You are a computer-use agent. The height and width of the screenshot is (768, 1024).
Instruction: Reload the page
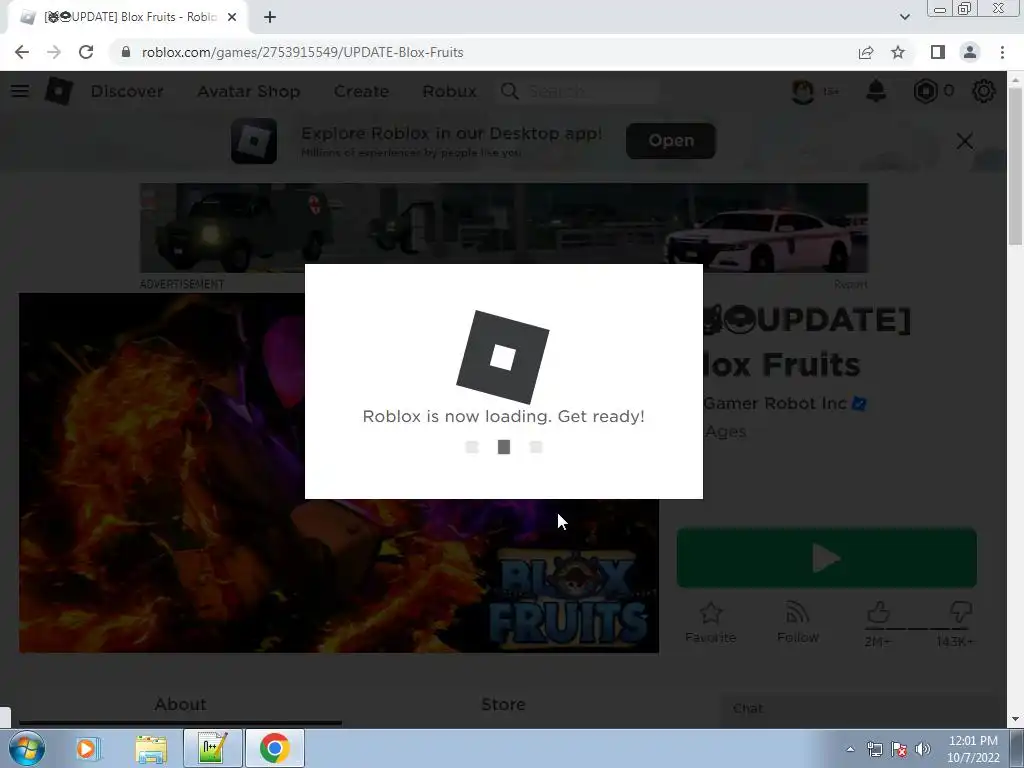pyautogui.click(x=86, y=52)
